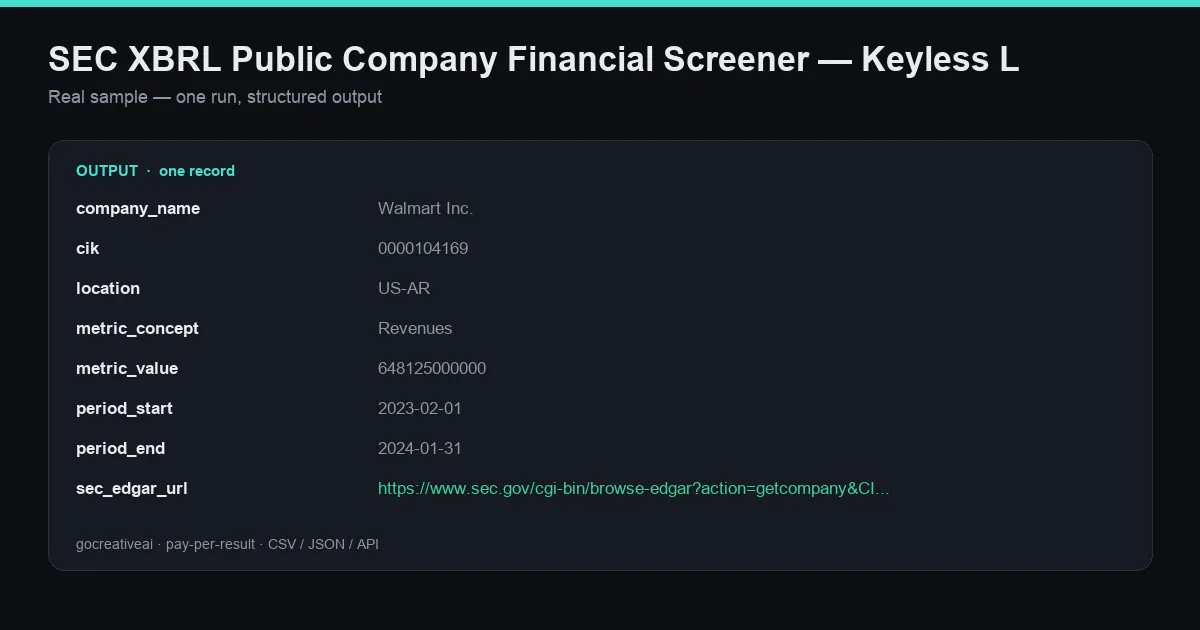Select the 2023-02-01 start date
This screenshot has width=1200, height=630.
420,408
